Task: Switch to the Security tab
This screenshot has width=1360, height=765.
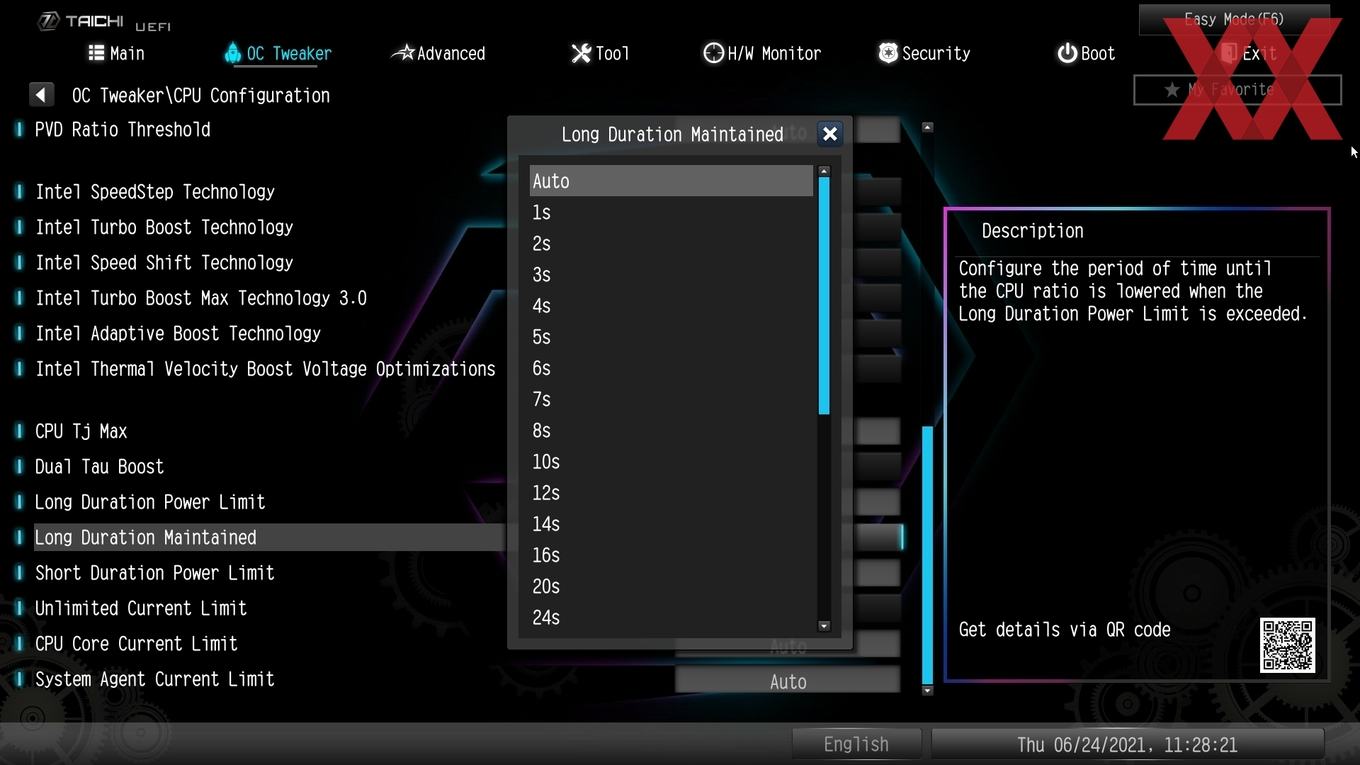Action: pyautogui.click(x=924, y=53)
